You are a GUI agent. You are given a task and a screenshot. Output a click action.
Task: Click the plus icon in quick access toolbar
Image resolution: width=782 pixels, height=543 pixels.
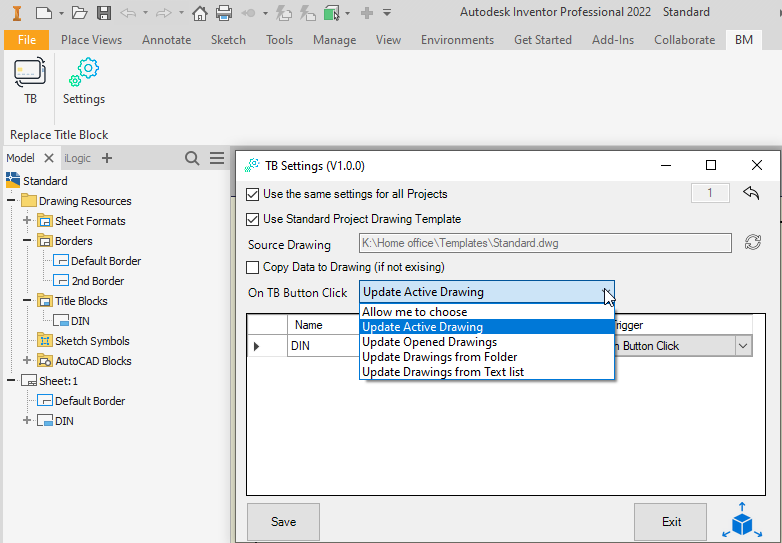pyautogui.click(x=367, y=12)
